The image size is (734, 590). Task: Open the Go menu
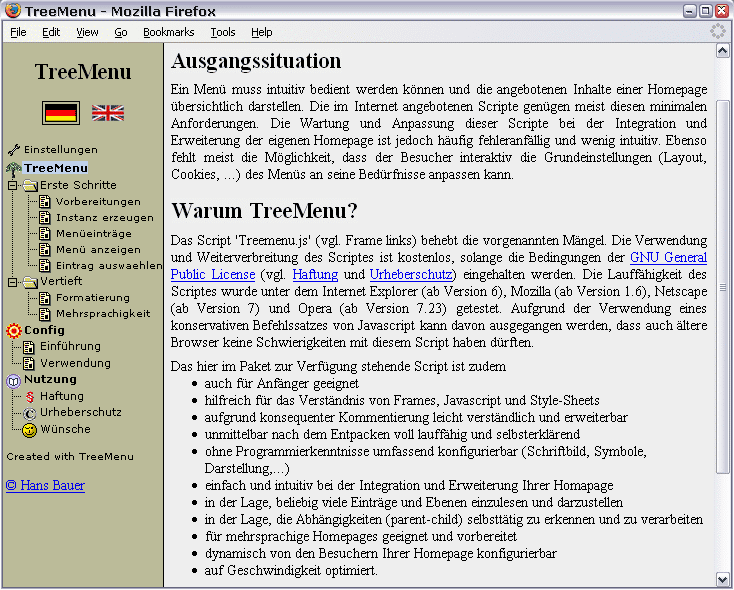pyautogui.click(x=121, y=32)
